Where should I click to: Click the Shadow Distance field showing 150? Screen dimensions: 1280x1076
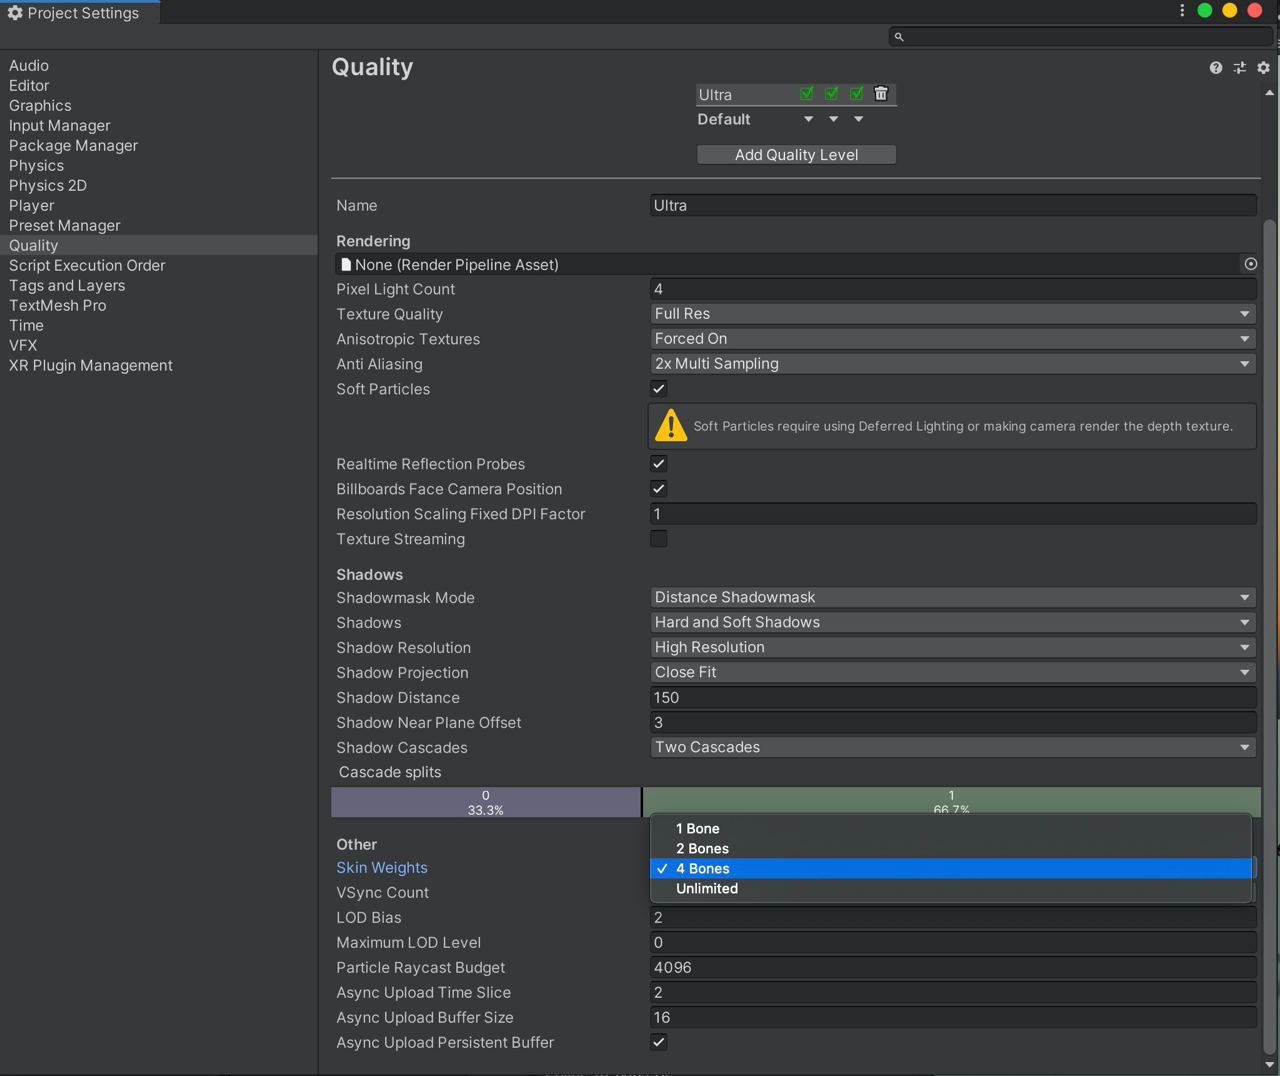click(953, 697)
